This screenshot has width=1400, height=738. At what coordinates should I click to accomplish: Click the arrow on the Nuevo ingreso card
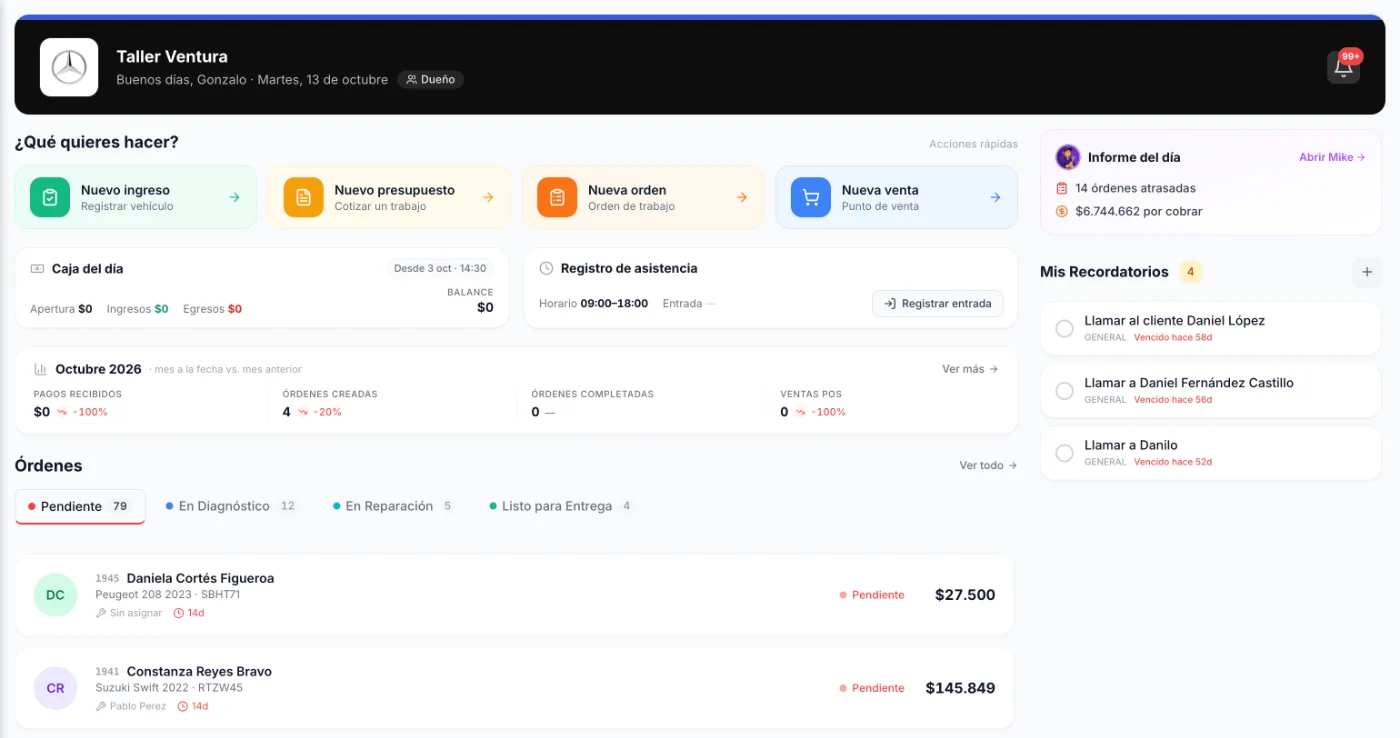[x=235, y=197]
